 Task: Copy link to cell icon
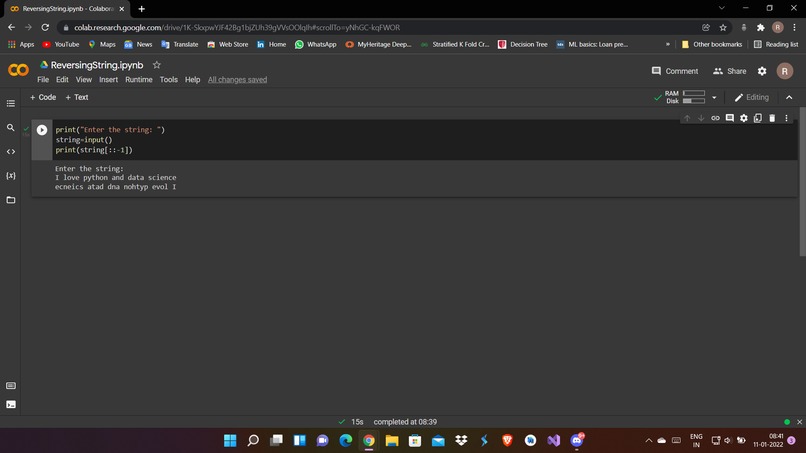(715, 118)
